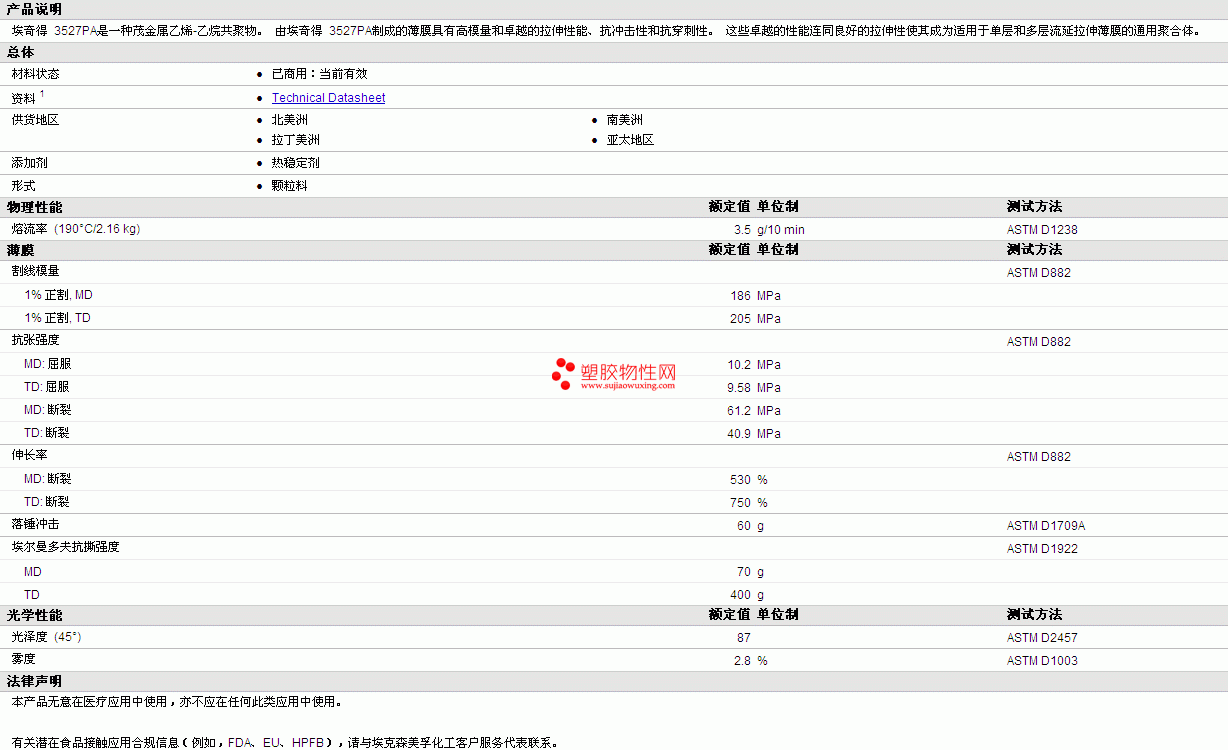Click the 已商用：当前有效 value

(x=319, y=74)
